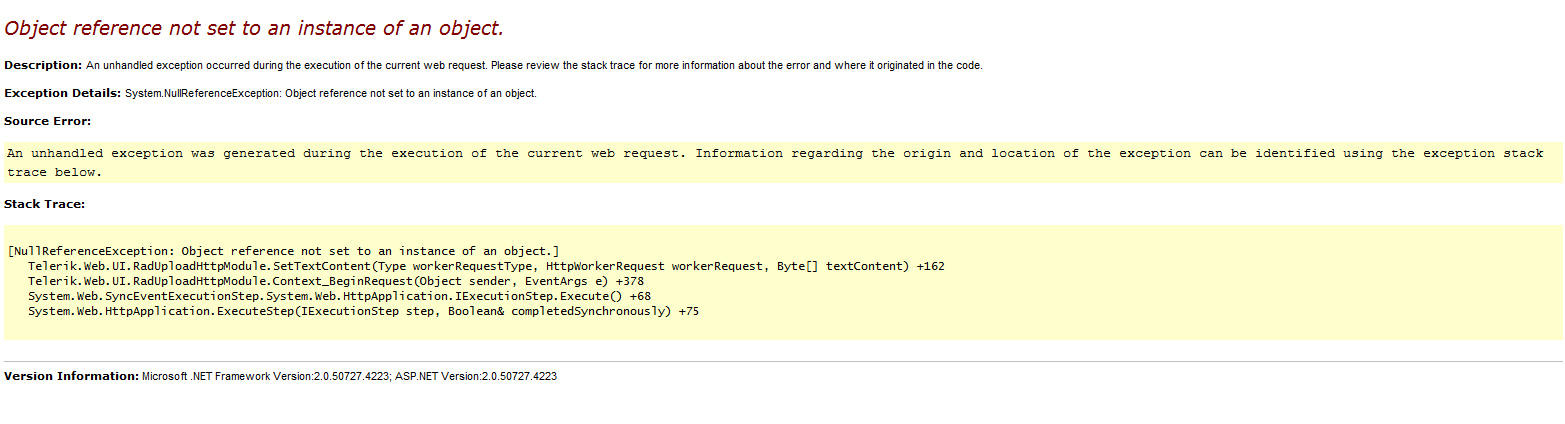
Task: Click the "Stack Trace:" label
Action: (45, 204)
